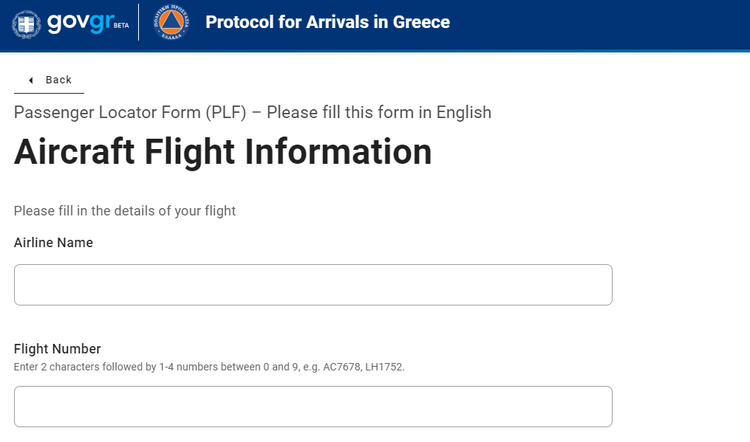
Task: Click the 'Flight Number' field label
Action: point(57,349)
